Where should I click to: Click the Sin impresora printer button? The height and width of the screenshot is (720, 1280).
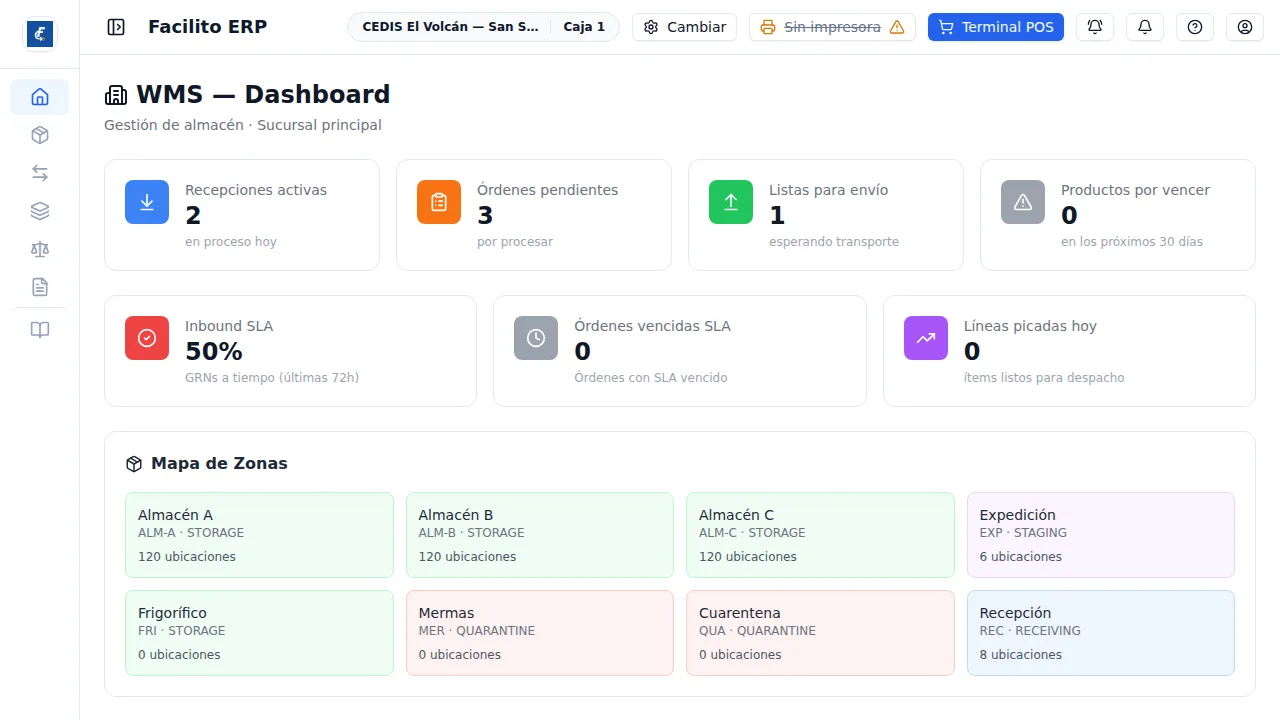coord(832,27)
